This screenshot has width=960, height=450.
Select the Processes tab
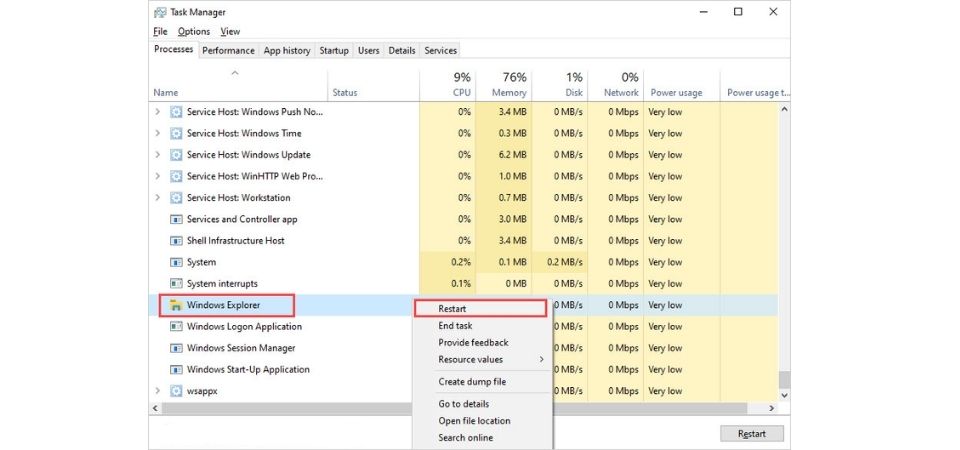tap(174, 50)
